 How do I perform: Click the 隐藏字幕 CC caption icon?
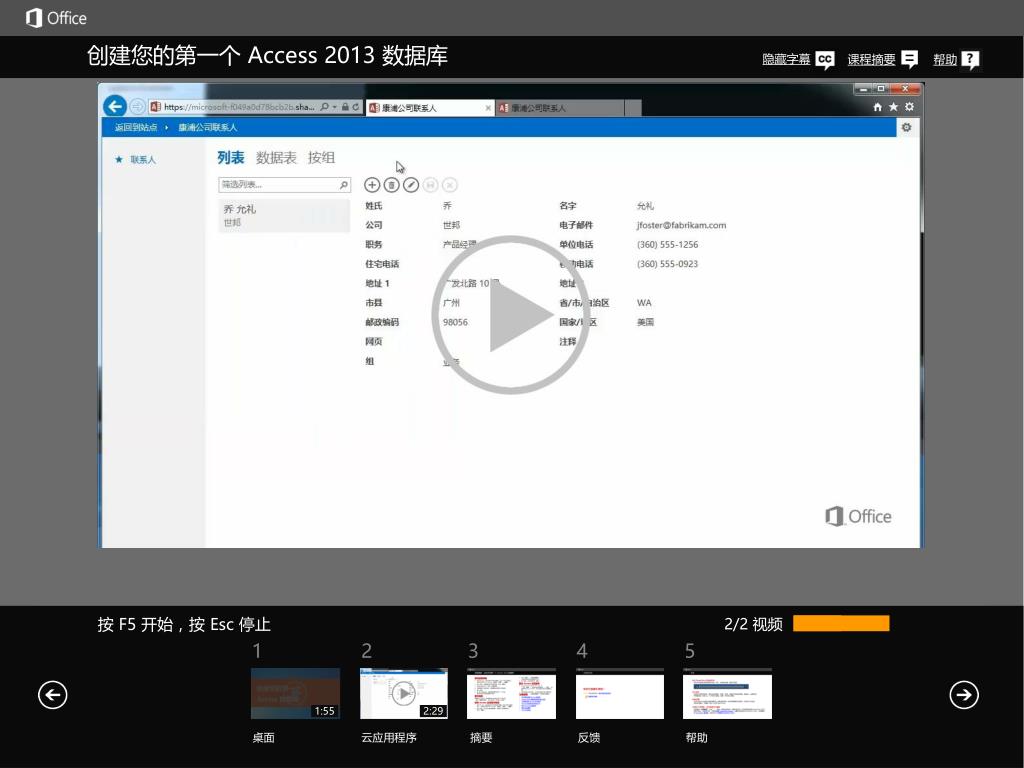(825, 60)
